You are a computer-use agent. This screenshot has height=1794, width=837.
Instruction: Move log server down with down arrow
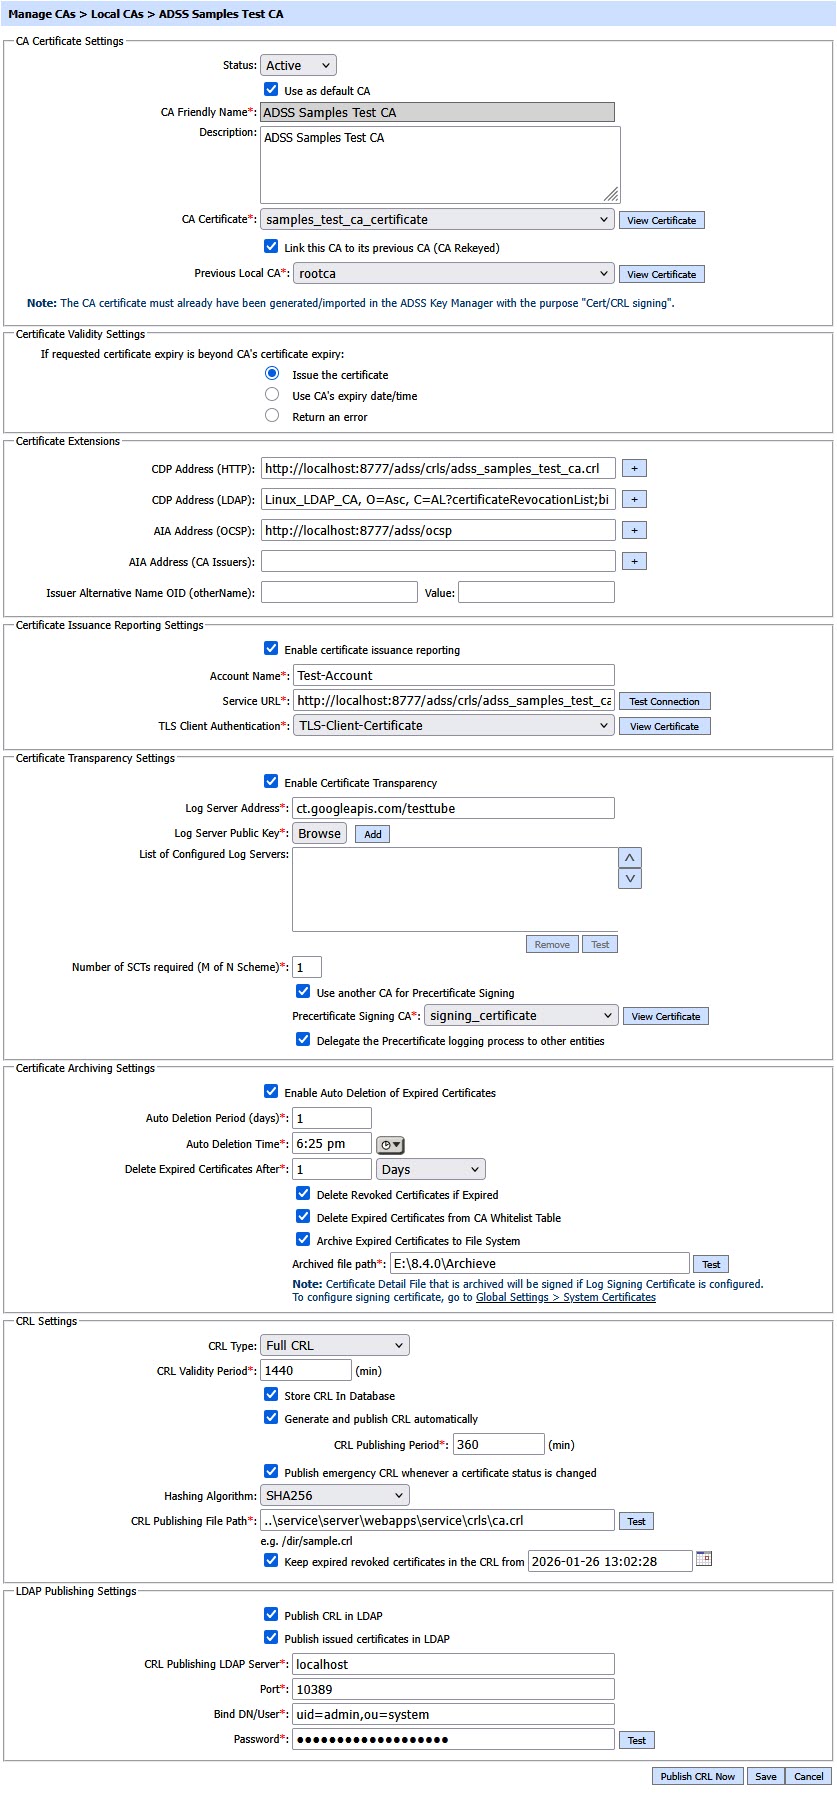[630, 879]
